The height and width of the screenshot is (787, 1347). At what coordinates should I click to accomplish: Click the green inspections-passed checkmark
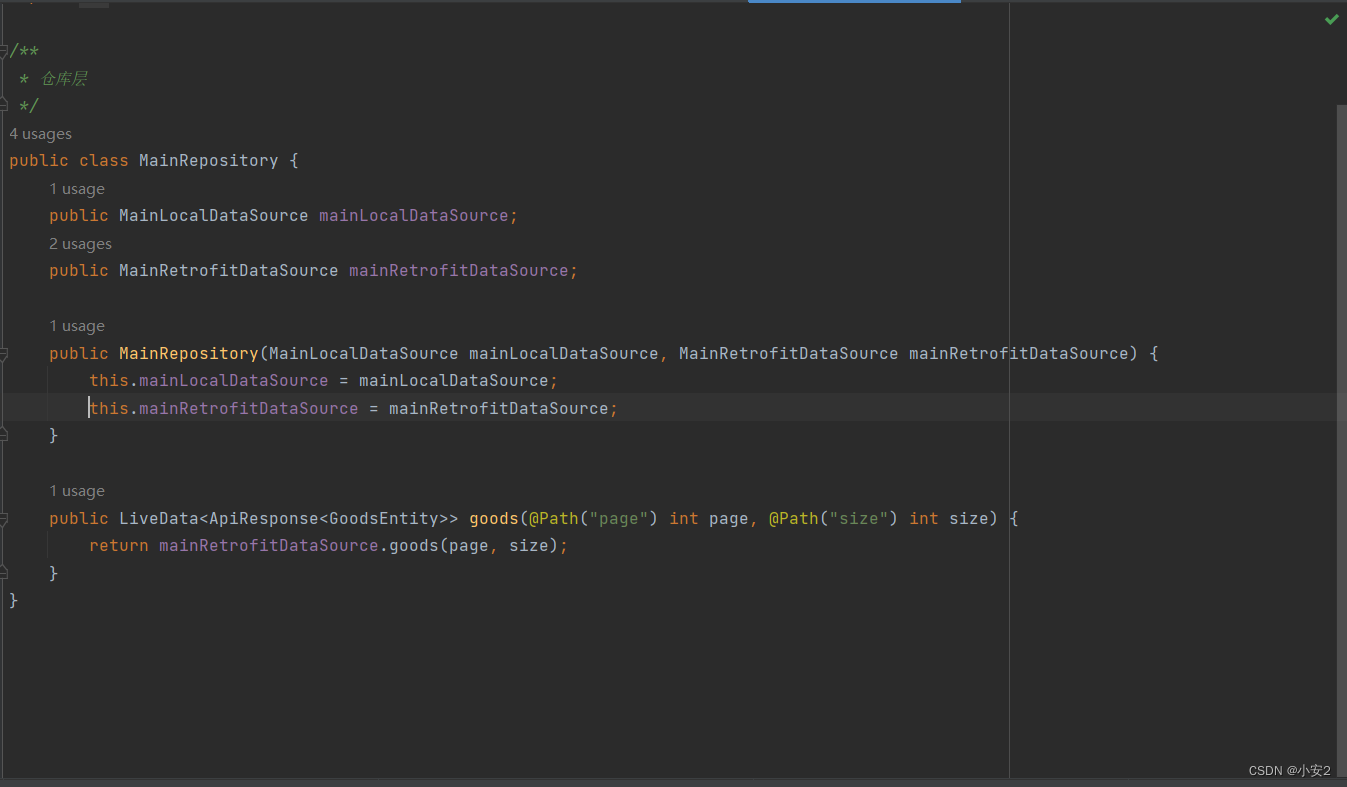(x=1331, y=19)
